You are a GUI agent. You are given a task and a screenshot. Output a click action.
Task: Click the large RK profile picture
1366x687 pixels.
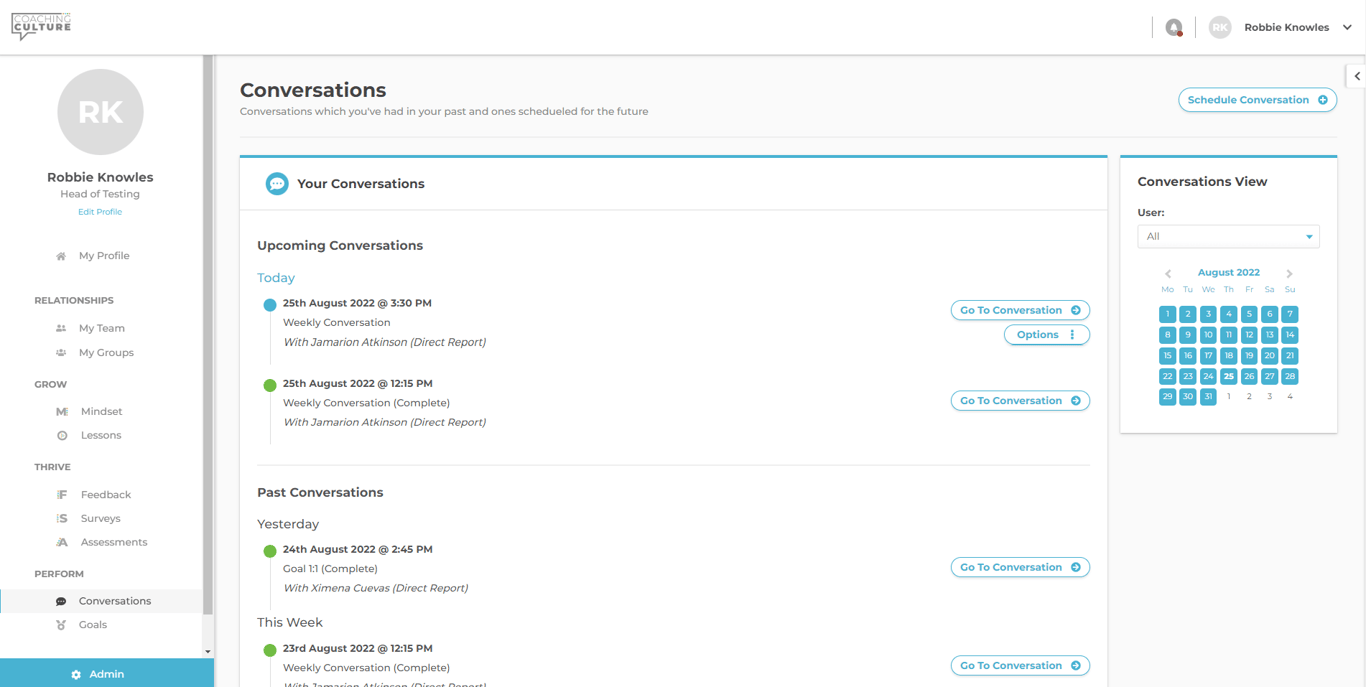tap(100, 112)
